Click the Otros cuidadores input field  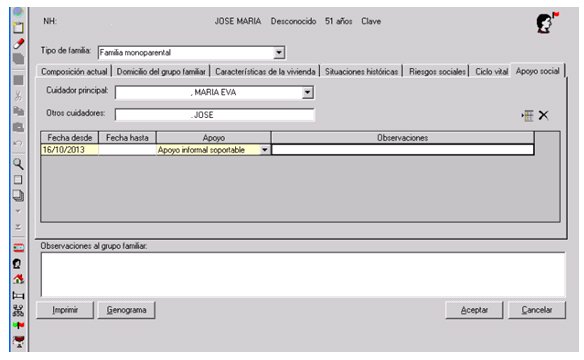[215, 115]
